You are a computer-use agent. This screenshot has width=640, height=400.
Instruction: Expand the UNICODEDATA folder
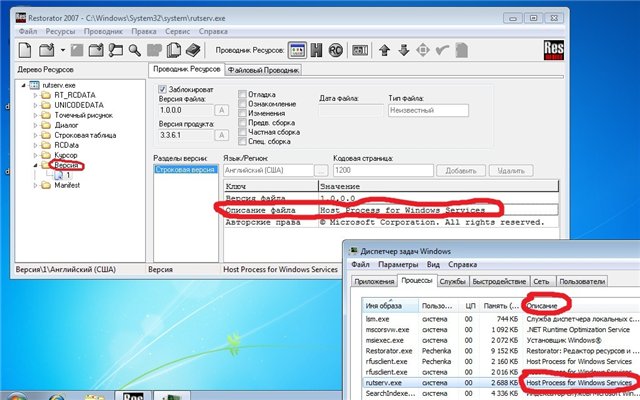35,105
